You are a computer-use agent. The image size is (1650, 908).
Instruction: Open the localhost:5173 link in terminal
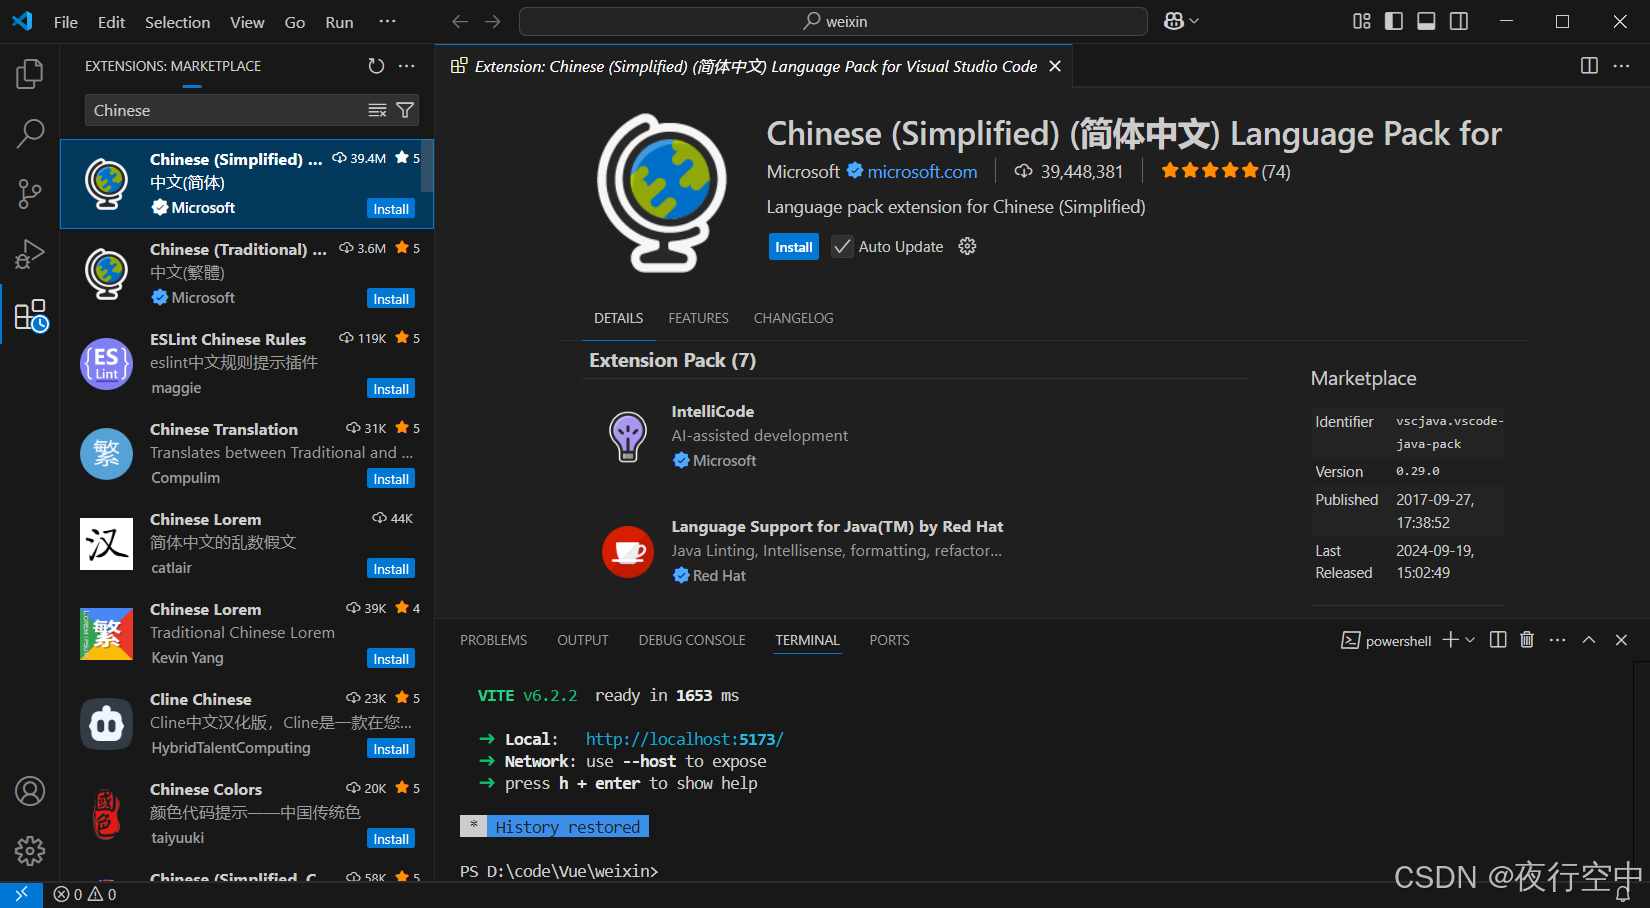pyautogui.click(x=684, y=739)
